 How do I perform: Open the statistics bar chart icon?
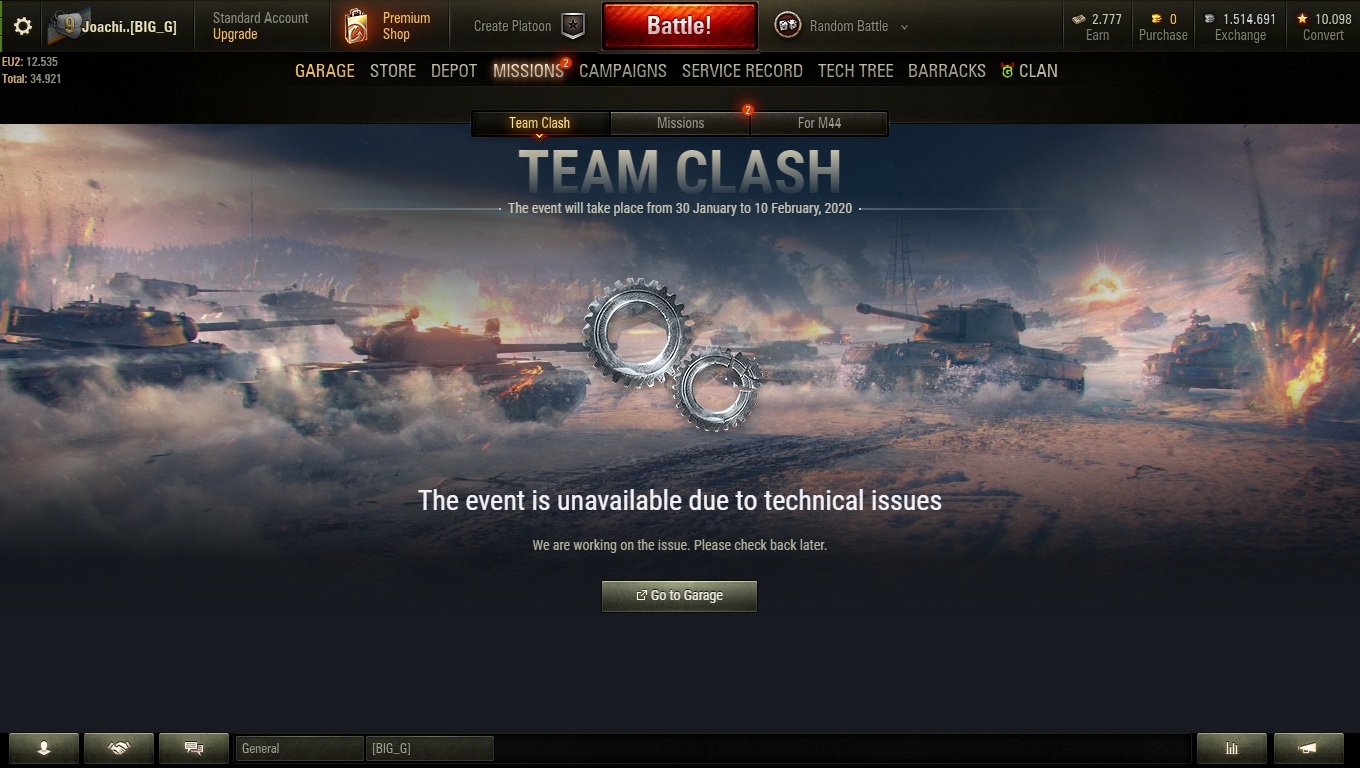(x=1232, y=748)
